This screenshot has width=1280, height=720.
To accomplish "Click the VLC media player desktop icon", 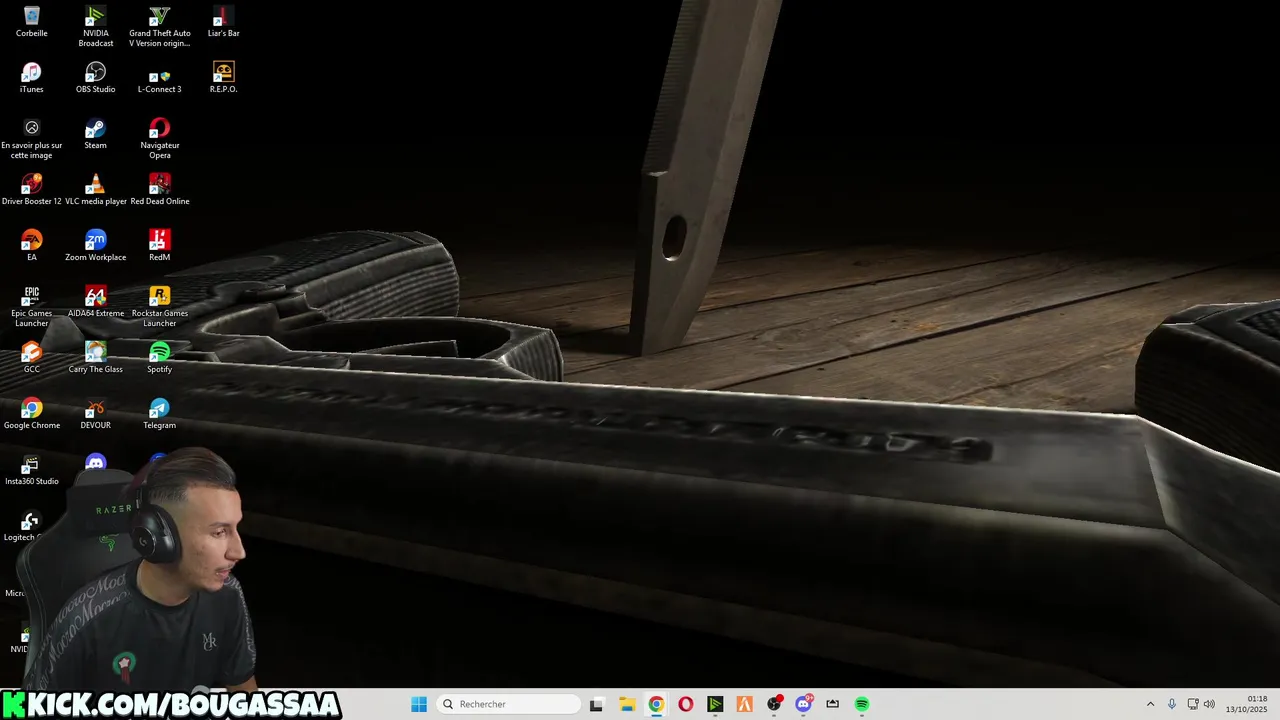I will click(x=96, y=189).
